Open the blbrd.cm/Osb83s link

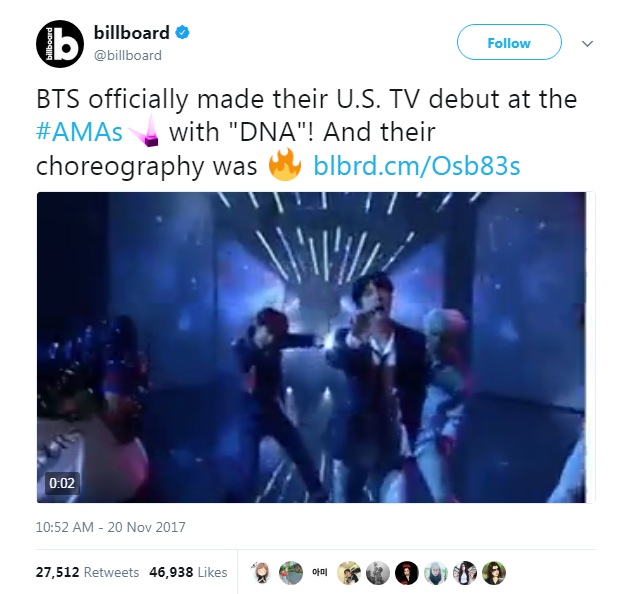point(417,166)
